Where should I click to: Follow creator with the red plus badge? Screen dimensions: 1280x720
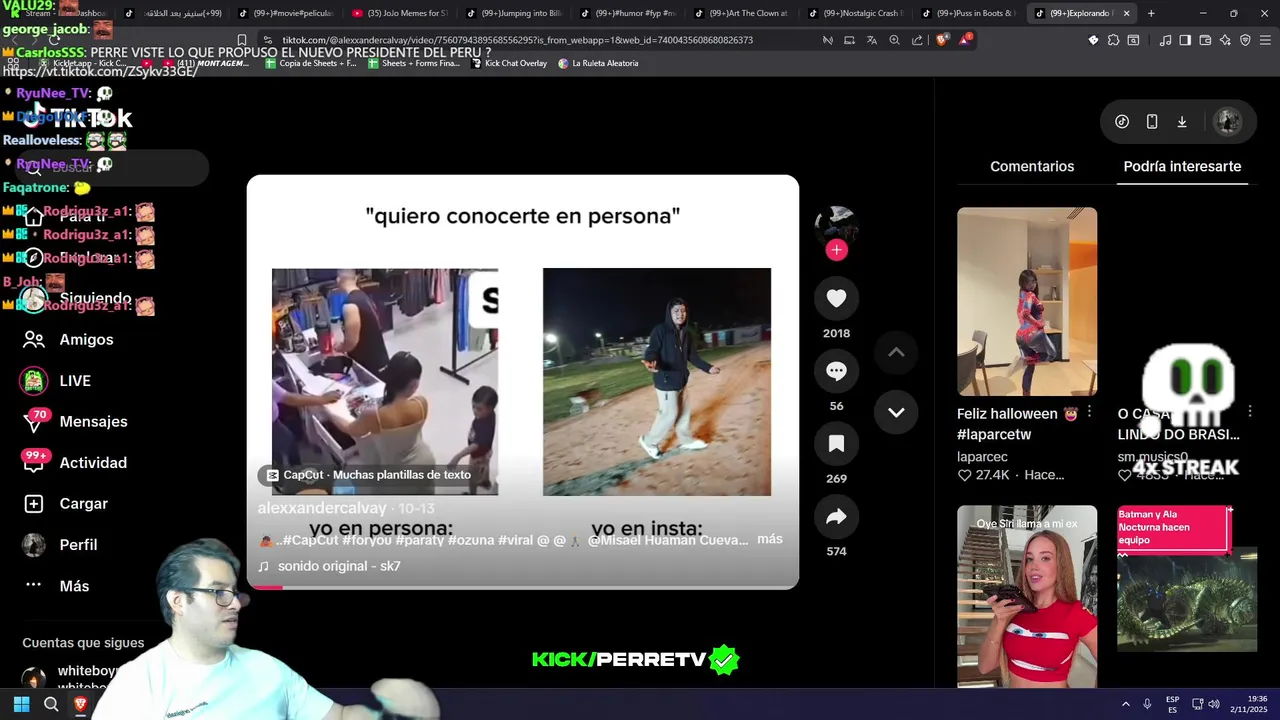tap(837, 250)
